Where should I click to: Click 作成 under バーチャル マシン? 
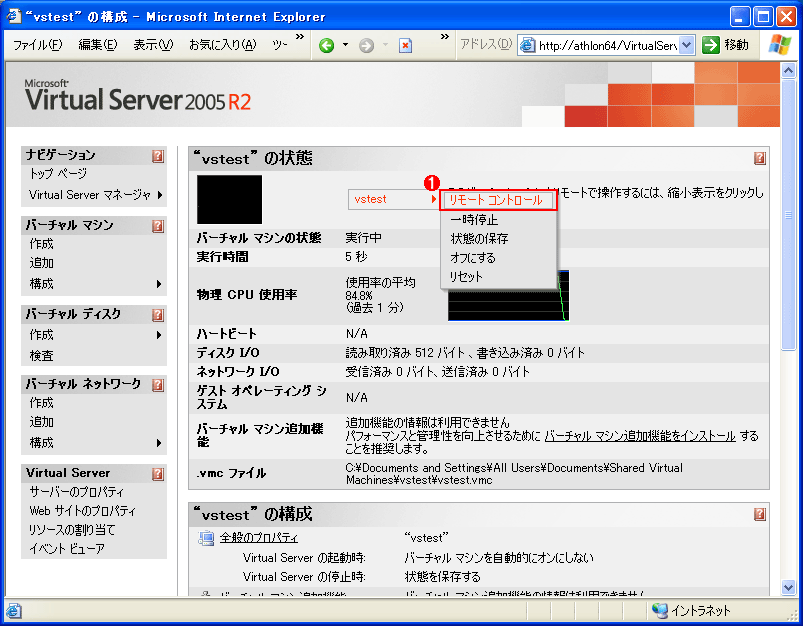pos(41,244)
